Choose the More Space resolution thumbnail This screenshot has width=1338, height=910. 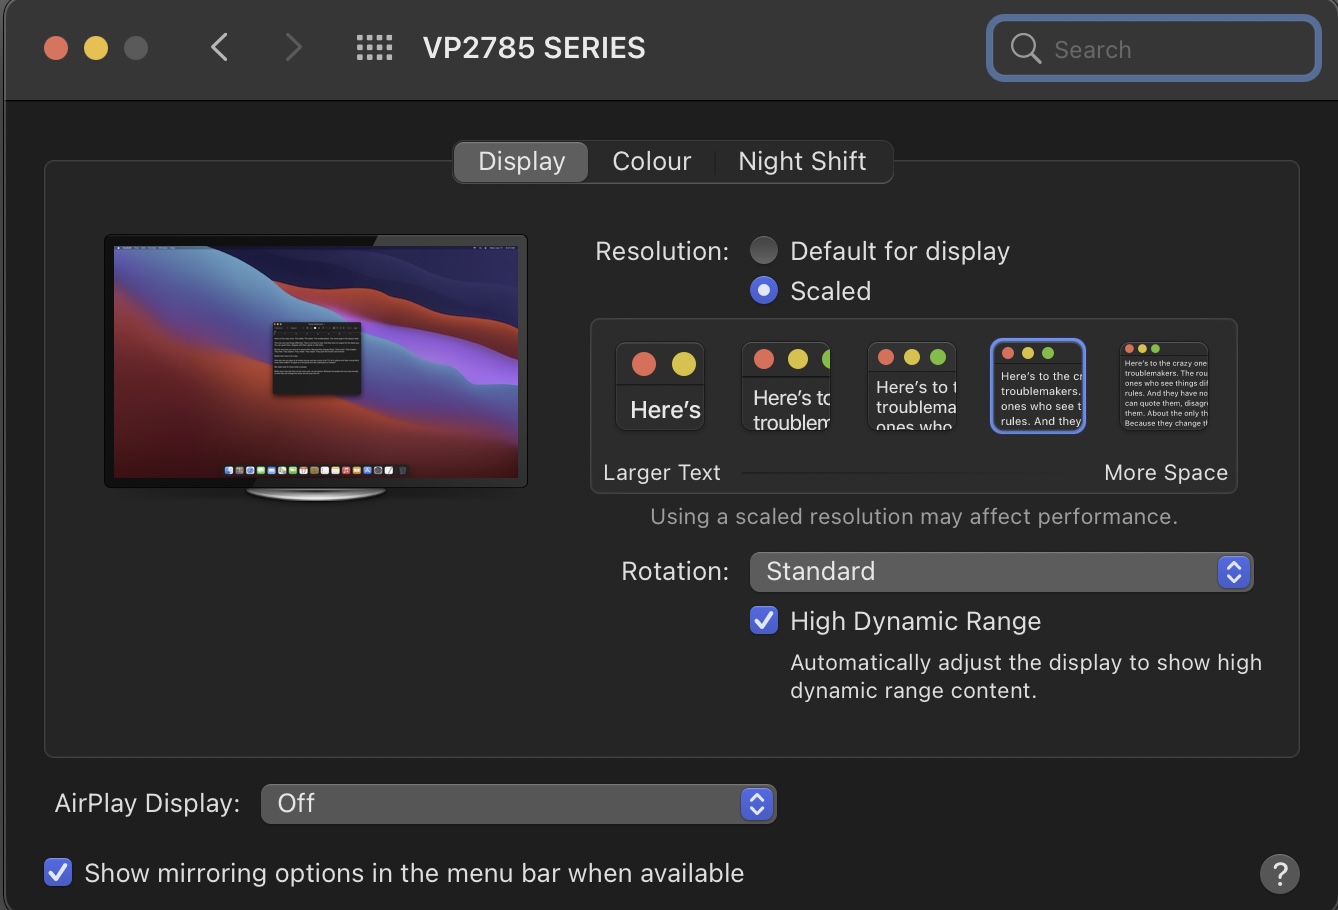click(1164, 386)
